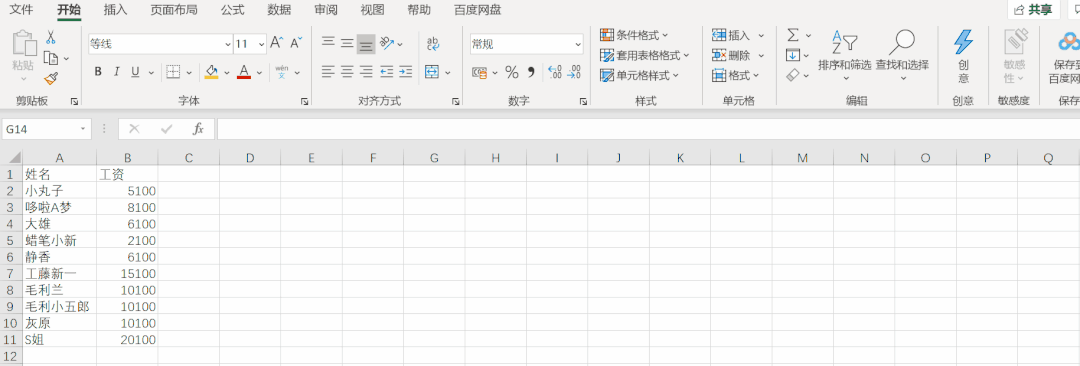The width and height of the screenshot is (1080, 366).
Task: Open the 剪贴板 group dialog launcher
Action: pos(74,101)
